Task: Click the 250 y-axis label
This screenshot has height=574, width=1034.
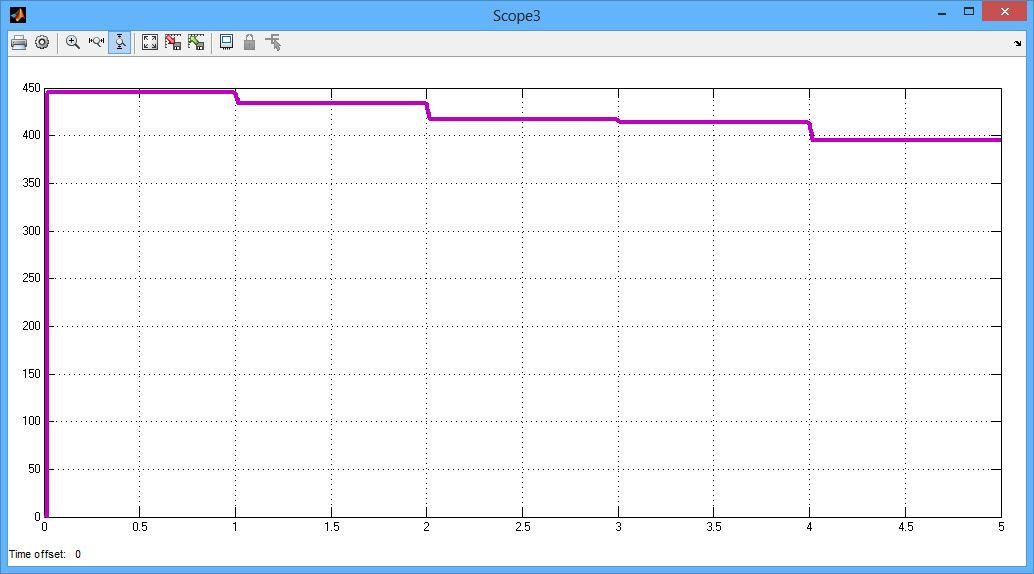Action: [31, 278]
